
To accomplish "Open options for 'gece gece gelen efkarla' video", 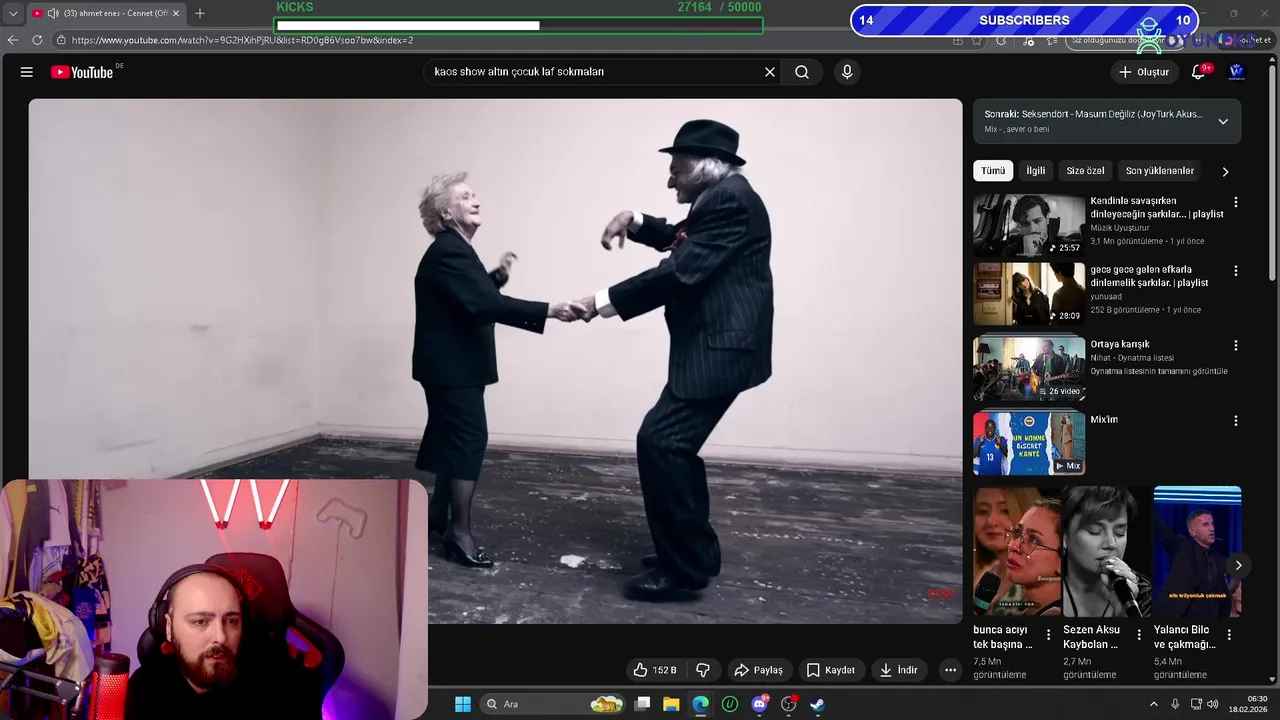I will [x=1235, y=271].
